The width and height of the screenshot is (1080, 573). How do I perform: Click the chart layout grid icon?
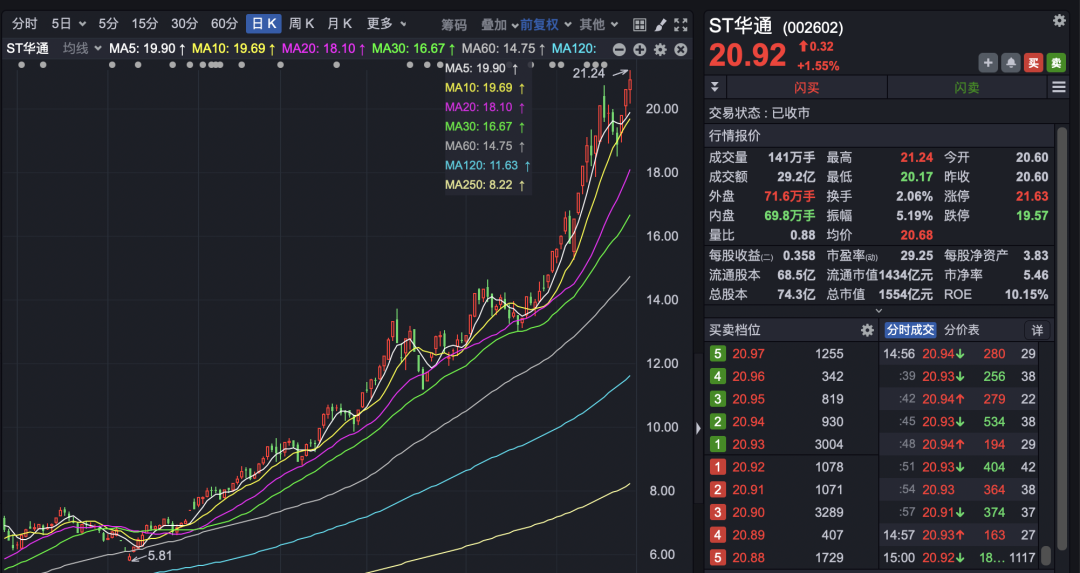pos(640,24)
